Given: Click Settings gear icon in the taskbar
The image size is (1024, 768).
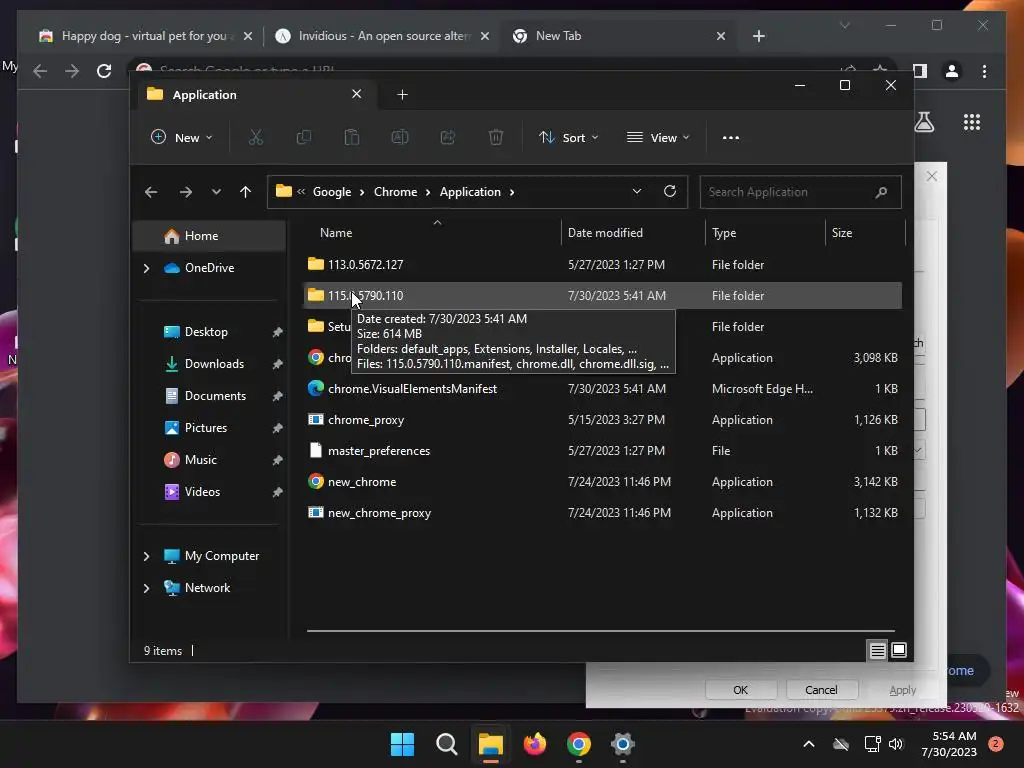Looking at the screenshot, I should [623, 744].
